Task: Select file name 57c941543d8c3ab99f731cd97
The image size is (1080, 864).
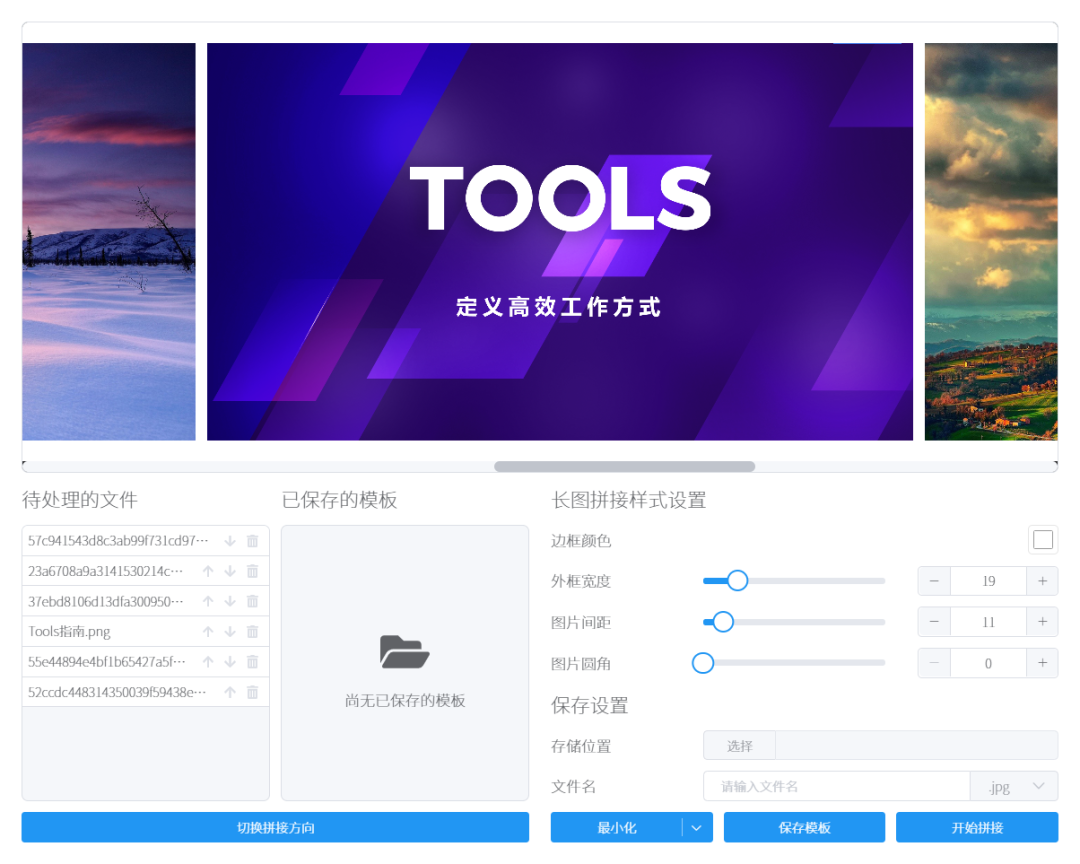Action: [x=118, y=542]
